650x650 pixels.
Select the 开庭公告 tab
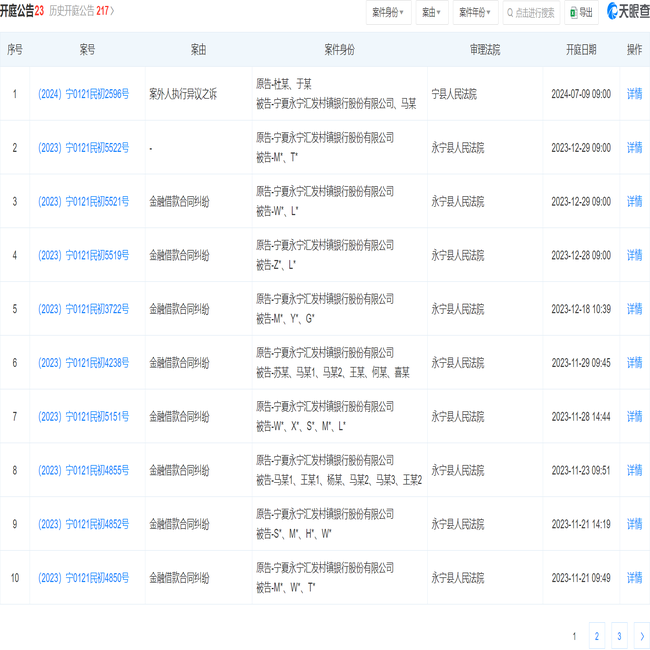point(22,11)
